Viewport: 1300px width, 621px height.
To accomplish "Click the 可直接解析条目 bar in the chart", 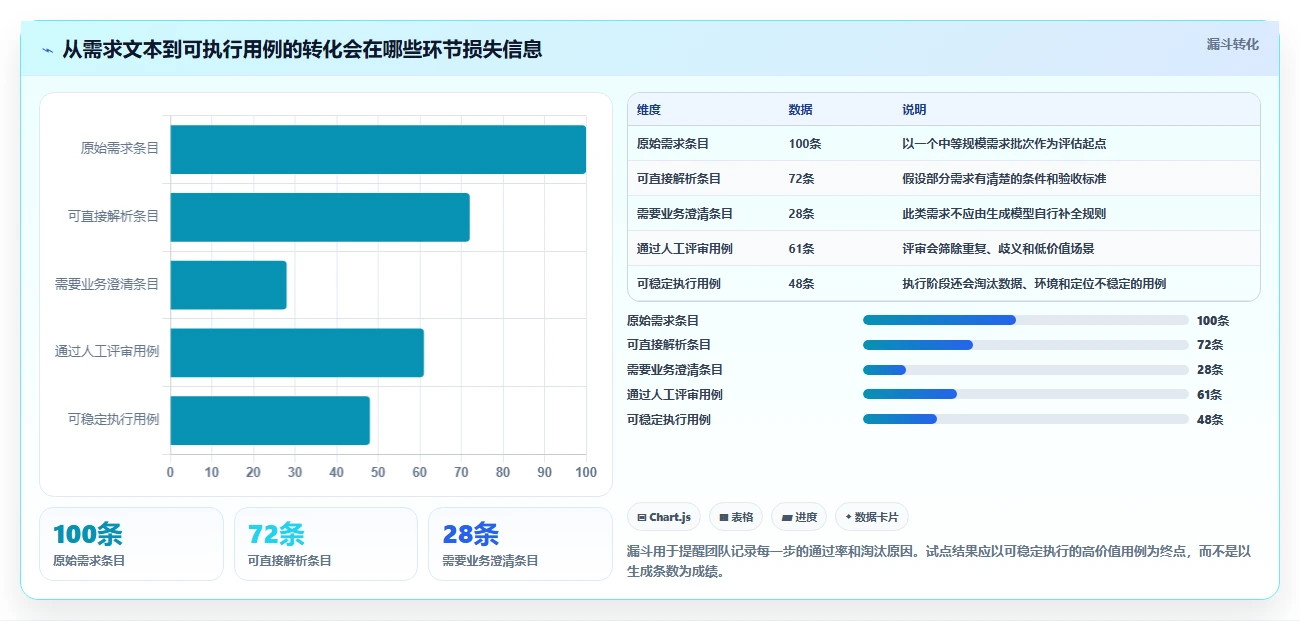I will [x=320, y=217].
